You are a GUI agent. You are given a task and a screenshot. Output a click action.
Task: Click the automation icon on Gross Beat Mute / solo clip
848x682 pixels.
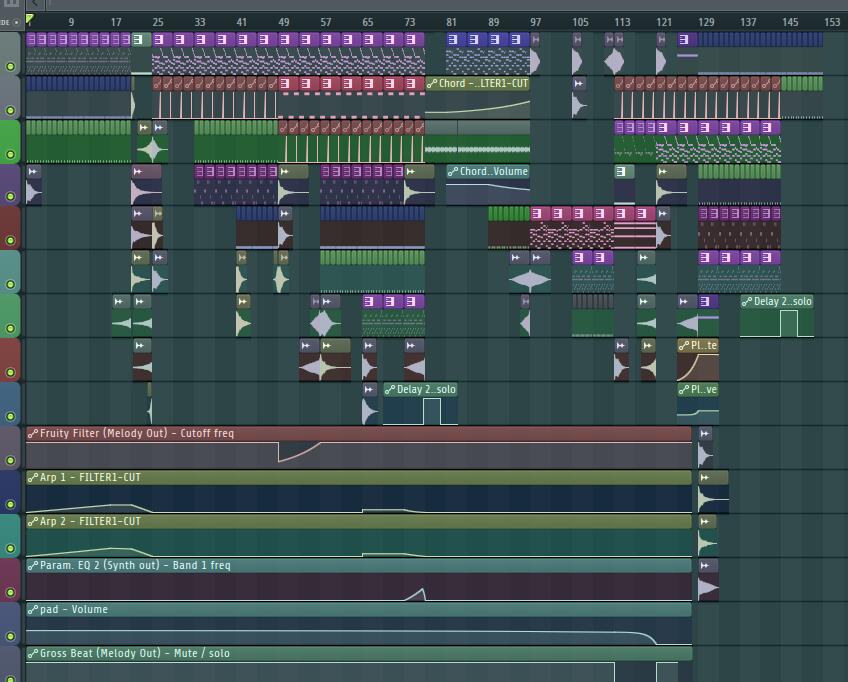click(x=33, y=654)
